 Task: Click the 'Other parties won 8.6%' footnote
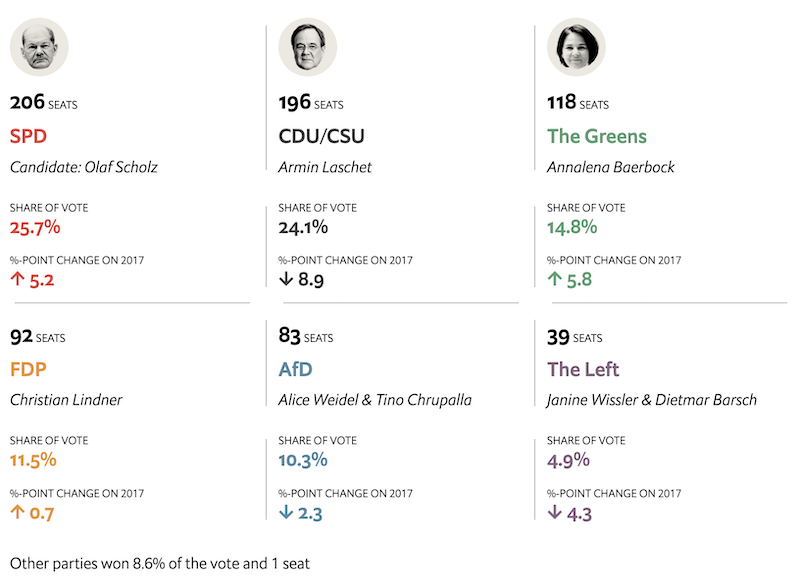(160, 563)
